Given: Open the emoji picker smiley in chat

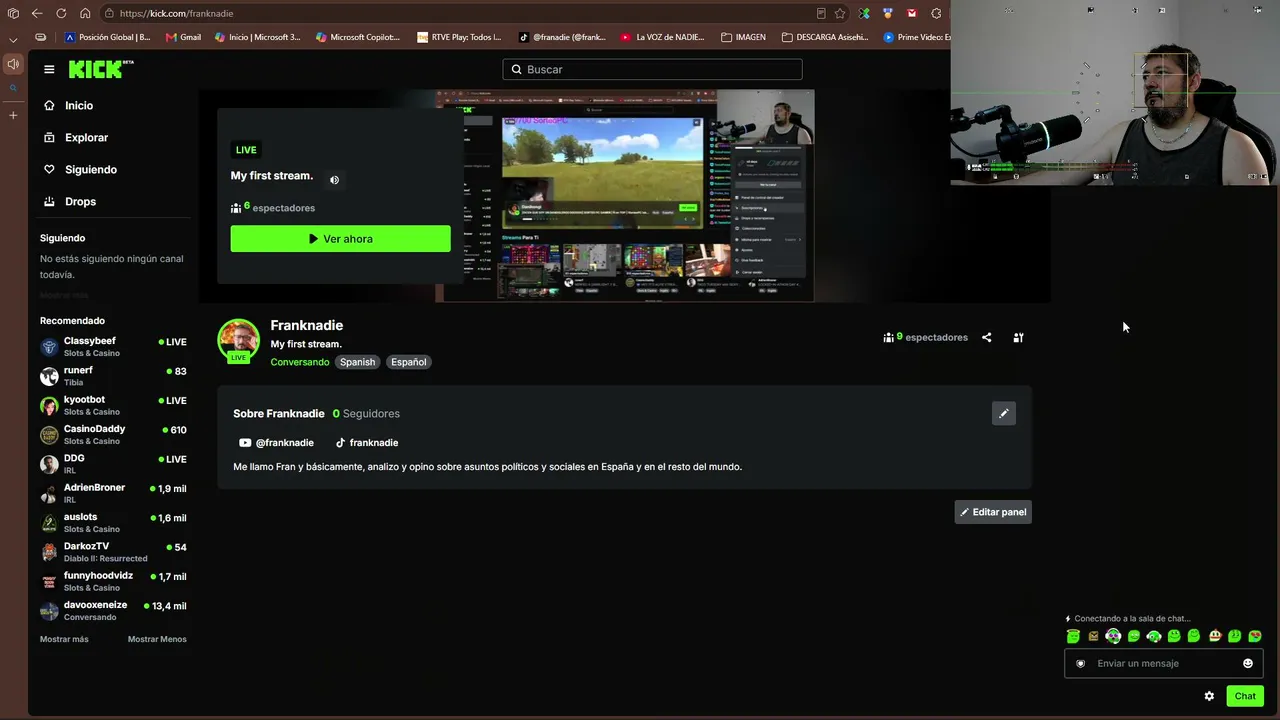Looking at the screenshot, I should (x=1248, y=663).
